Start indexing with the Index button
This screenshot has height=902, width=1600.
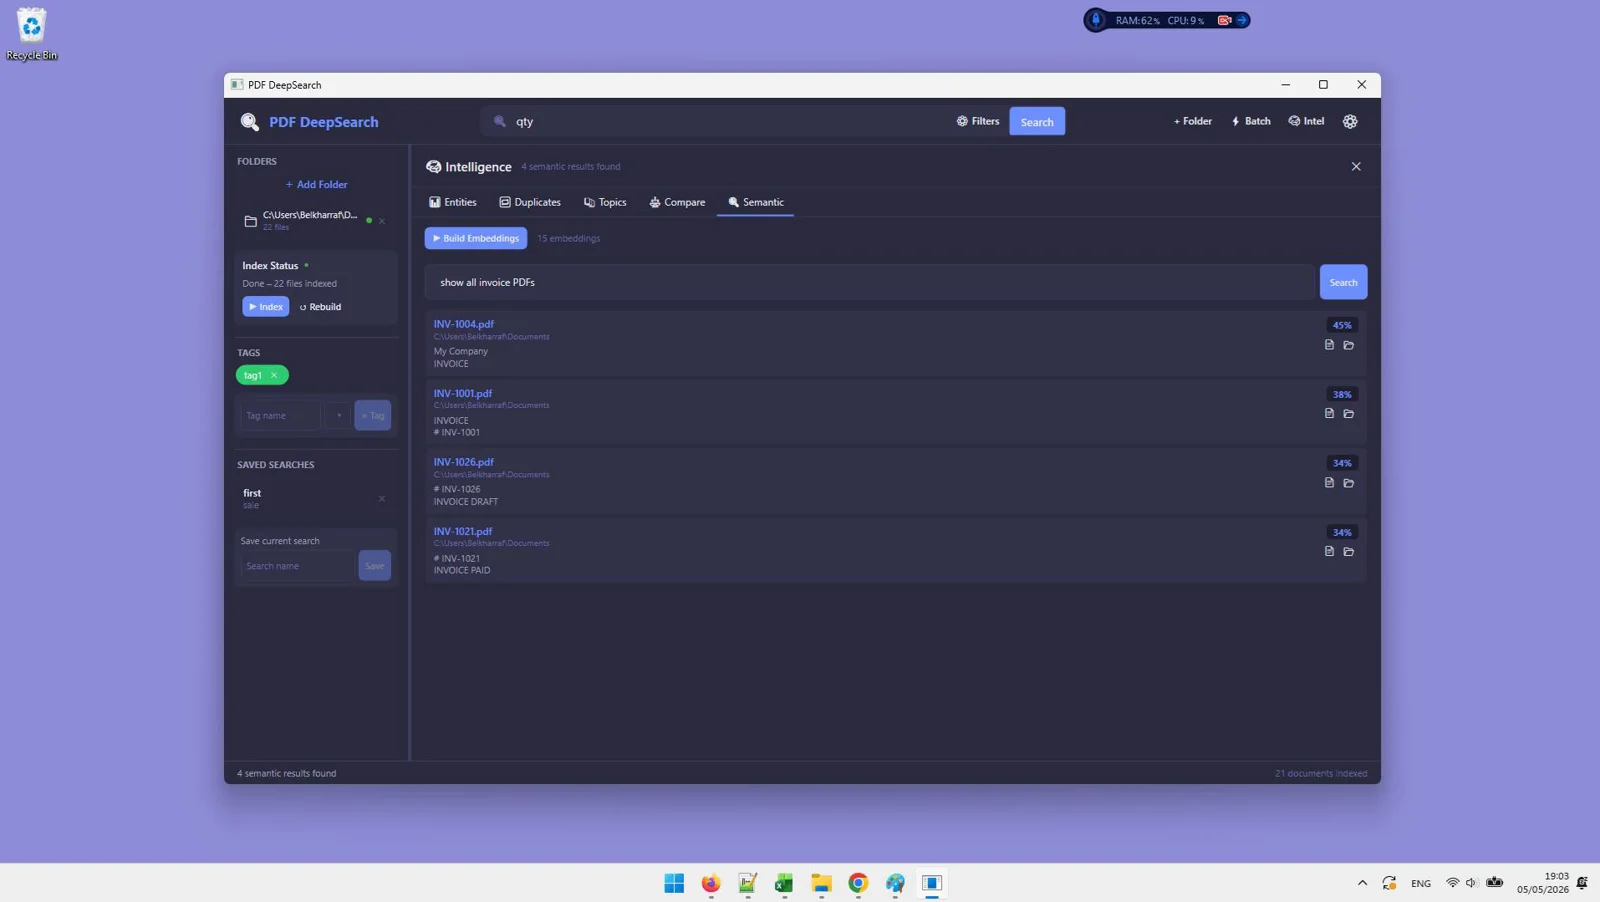266,307
